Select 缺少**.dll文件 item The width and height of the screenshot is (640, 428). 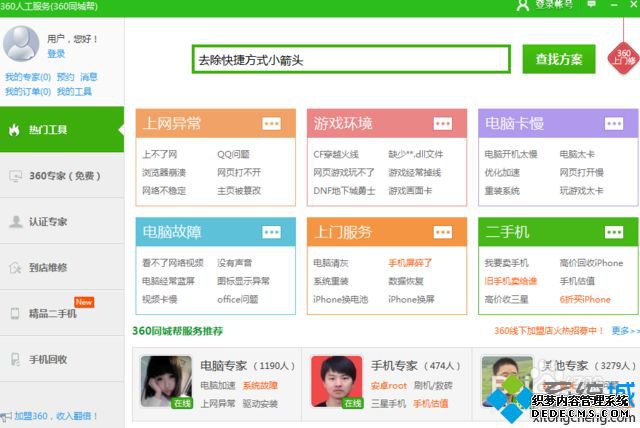tap(416, 154)
